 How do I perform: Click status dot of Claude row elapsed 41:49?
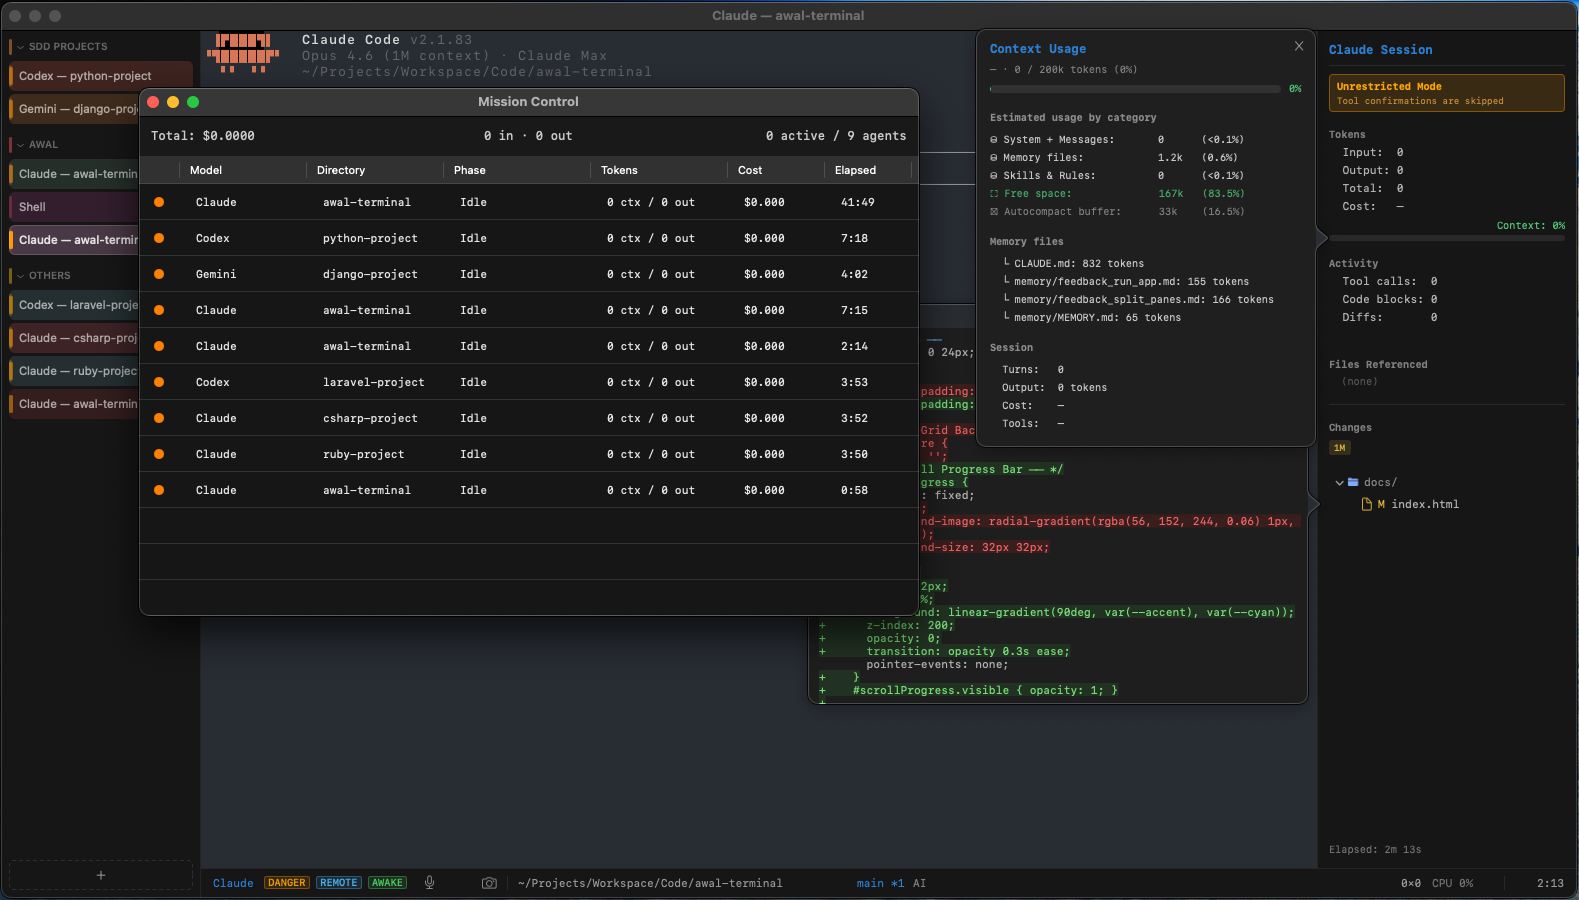(x=159, y=202)
